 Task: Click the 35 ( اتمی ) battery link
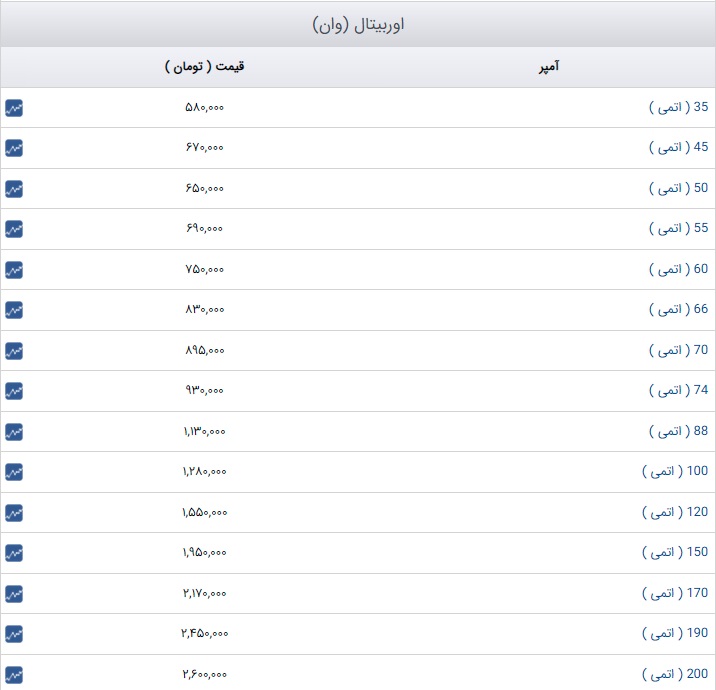tap(679, 107)
